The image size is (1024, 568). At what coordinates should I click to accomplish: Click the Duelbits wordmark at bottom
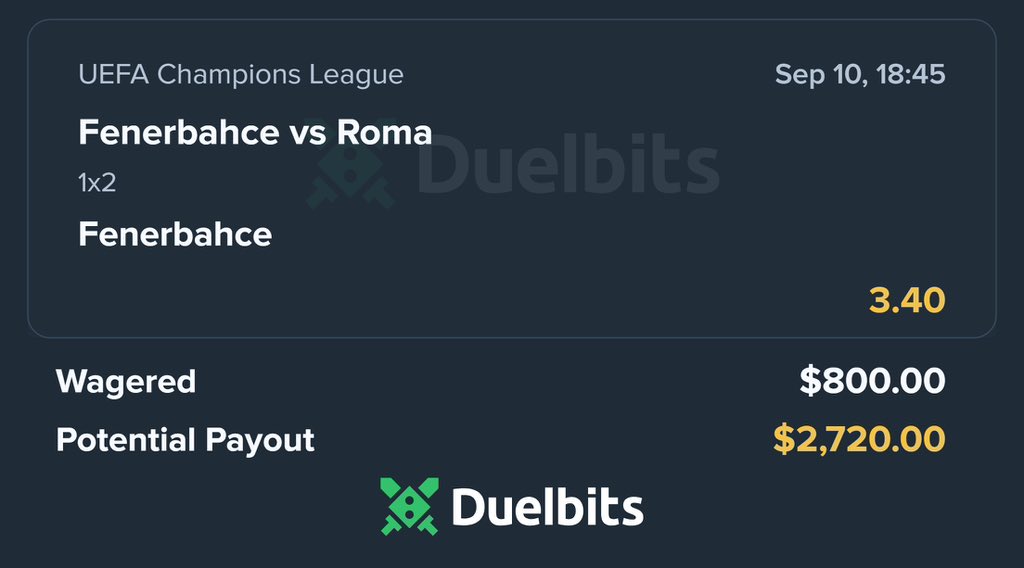pos(547,507)
